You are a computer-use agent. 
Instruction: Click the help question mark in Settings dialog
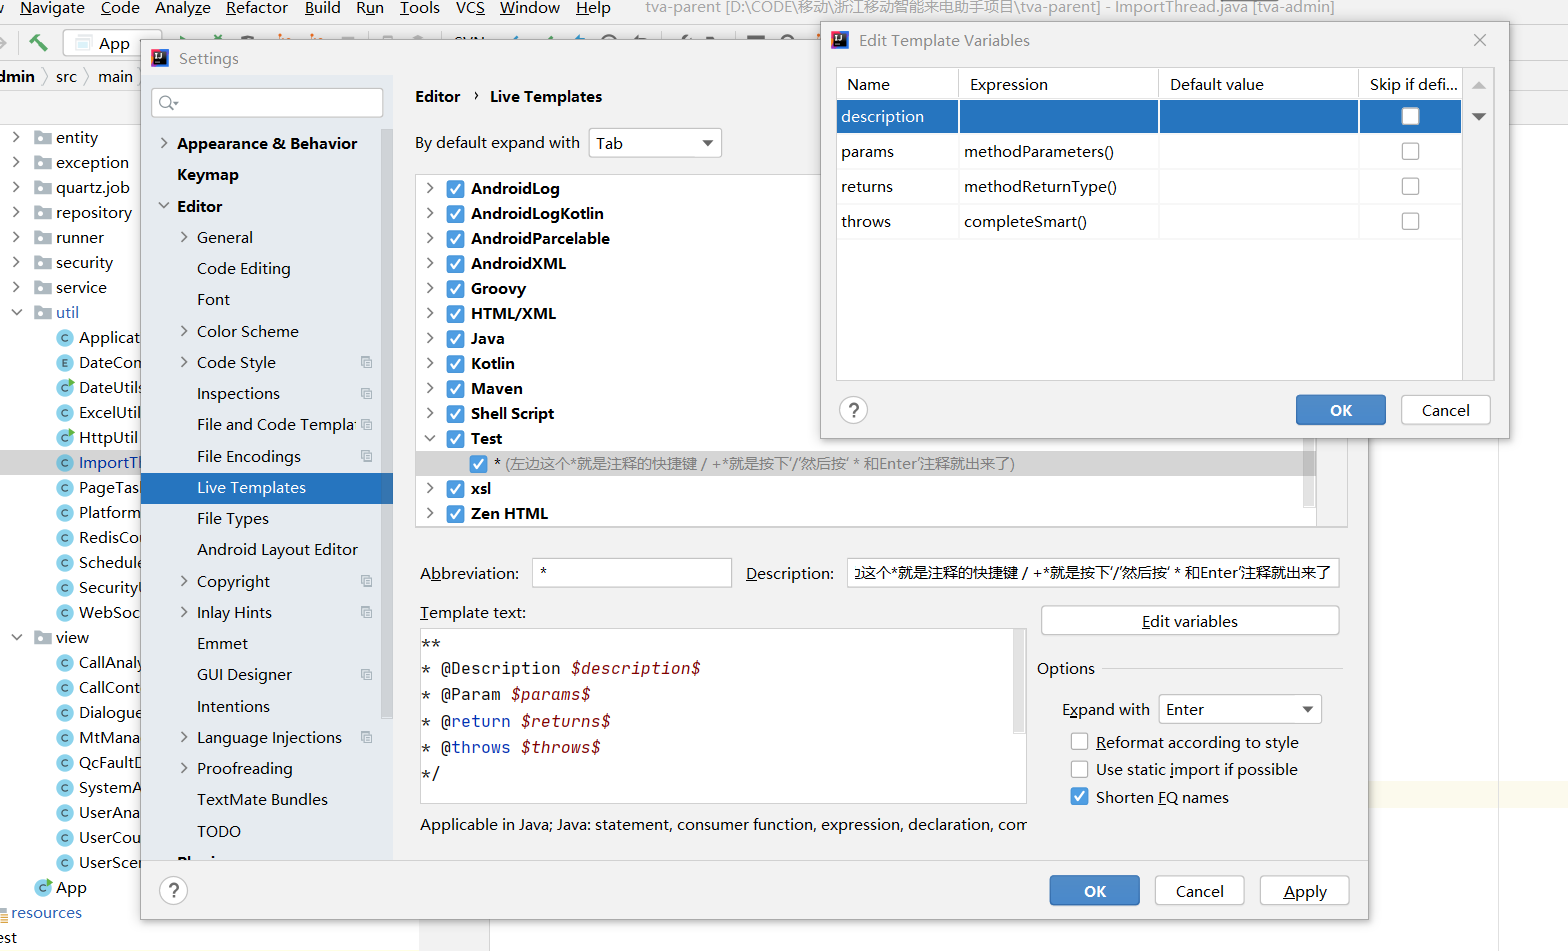click(173, 890)
